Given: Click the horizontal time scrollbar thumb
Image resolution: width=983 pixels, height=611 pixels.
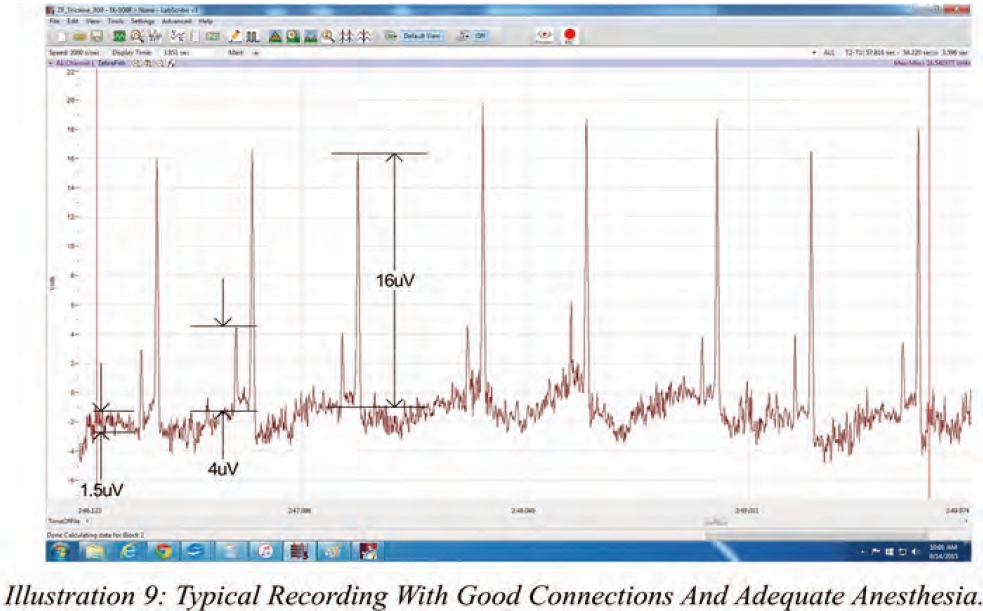Looking at the screenshot, I should tap(715, 521).
